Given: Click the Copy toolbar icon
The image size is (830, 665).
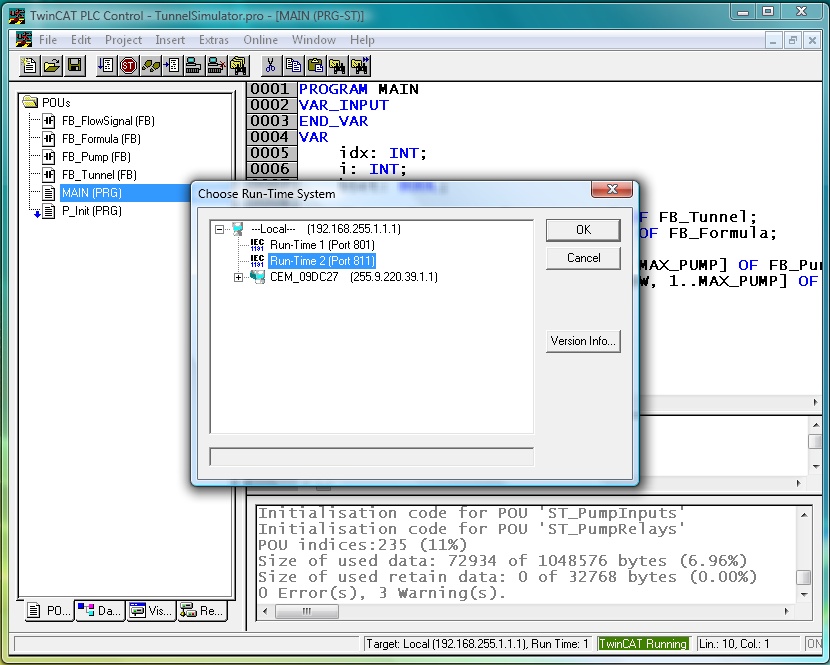Looking at the screenshot, I should [x=293, y=66].
